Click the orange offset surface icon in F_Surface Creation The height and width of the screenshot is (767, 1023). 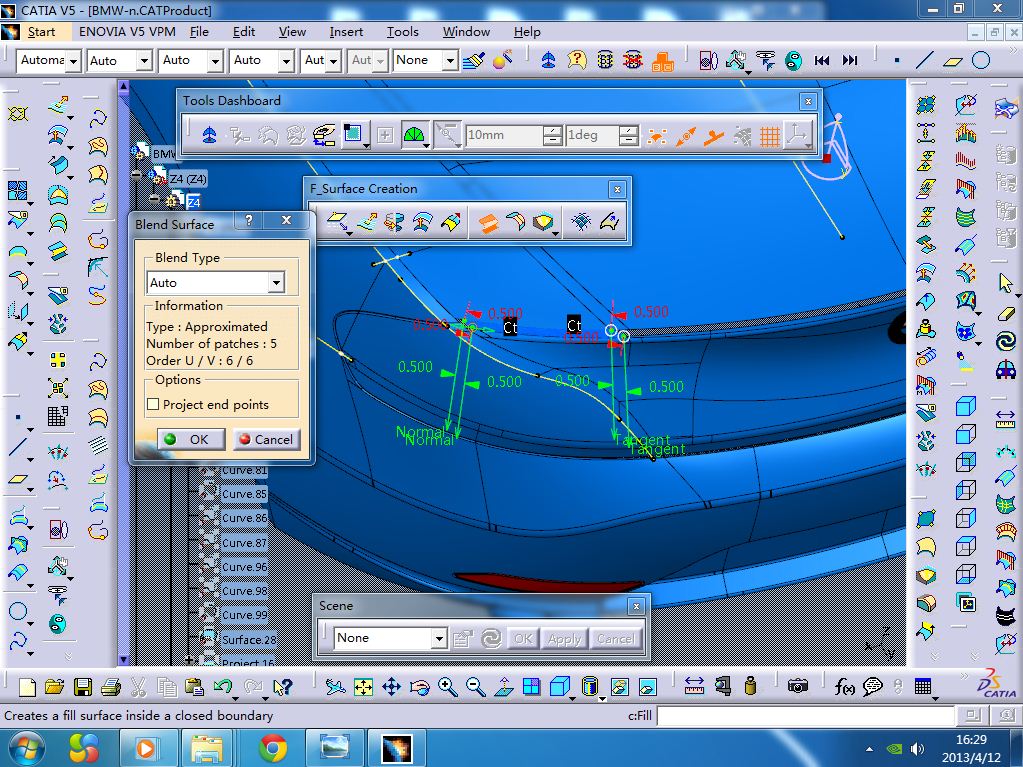pyautogui.click(x=487, y=222)
